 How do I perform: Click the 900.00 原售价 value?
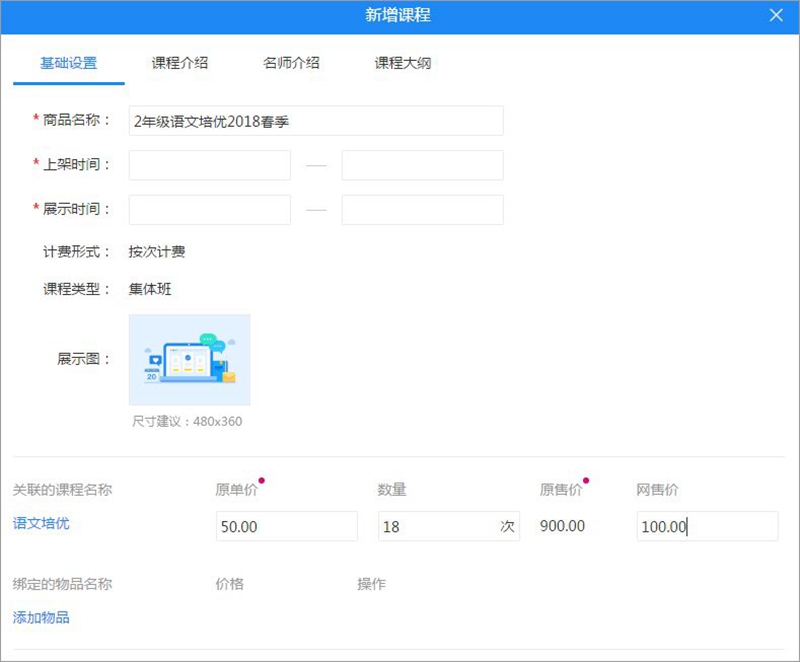click(562, 526)
